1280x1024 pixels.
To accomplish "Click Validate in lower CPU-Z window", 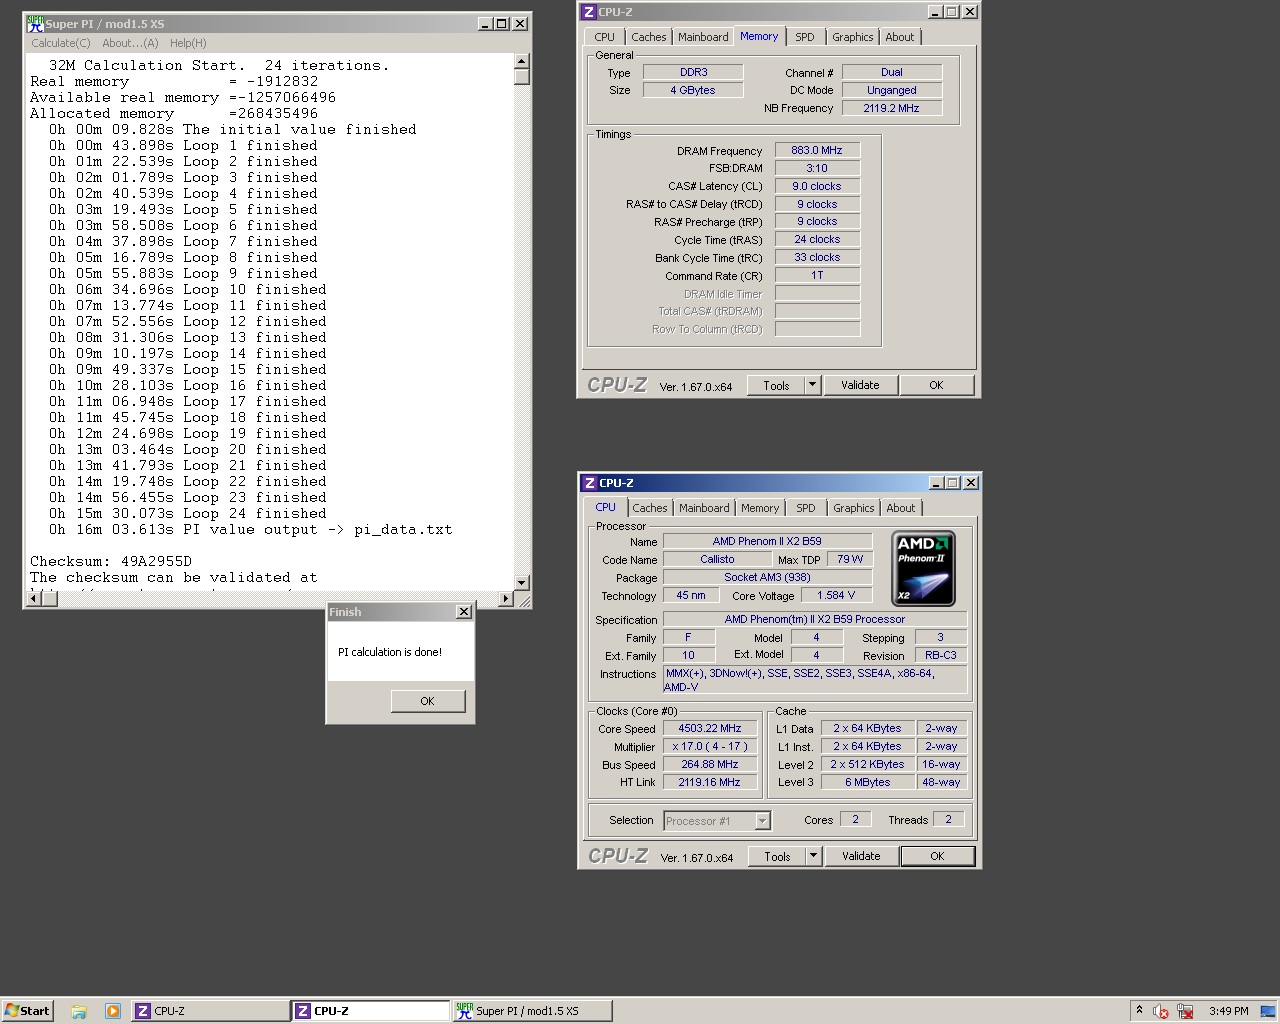I will (x=861, y=856).
